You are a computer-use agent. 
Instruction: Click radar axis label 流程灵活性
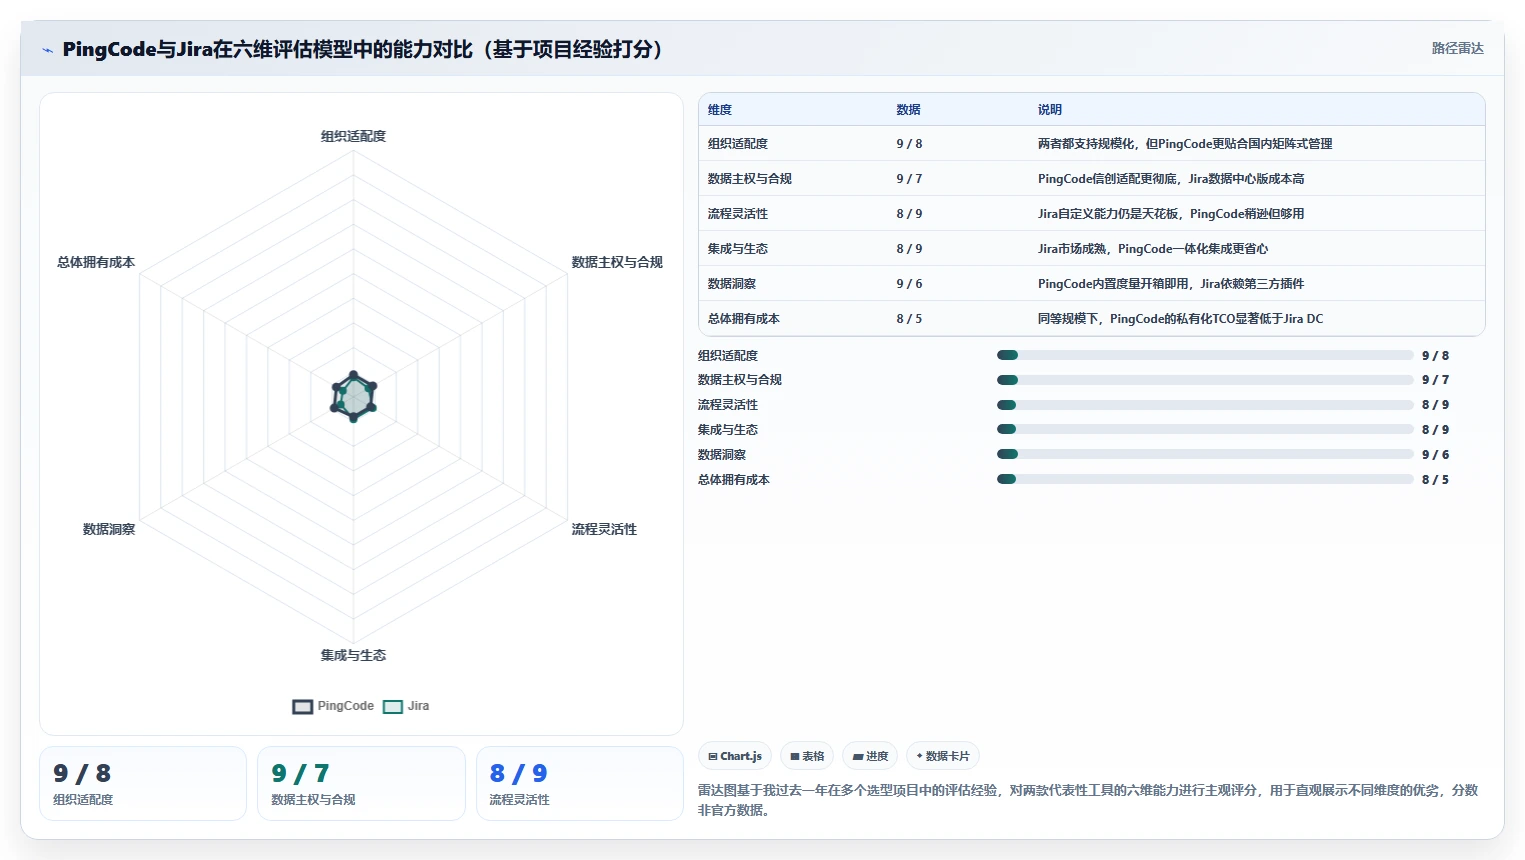(x=604, y=529)
